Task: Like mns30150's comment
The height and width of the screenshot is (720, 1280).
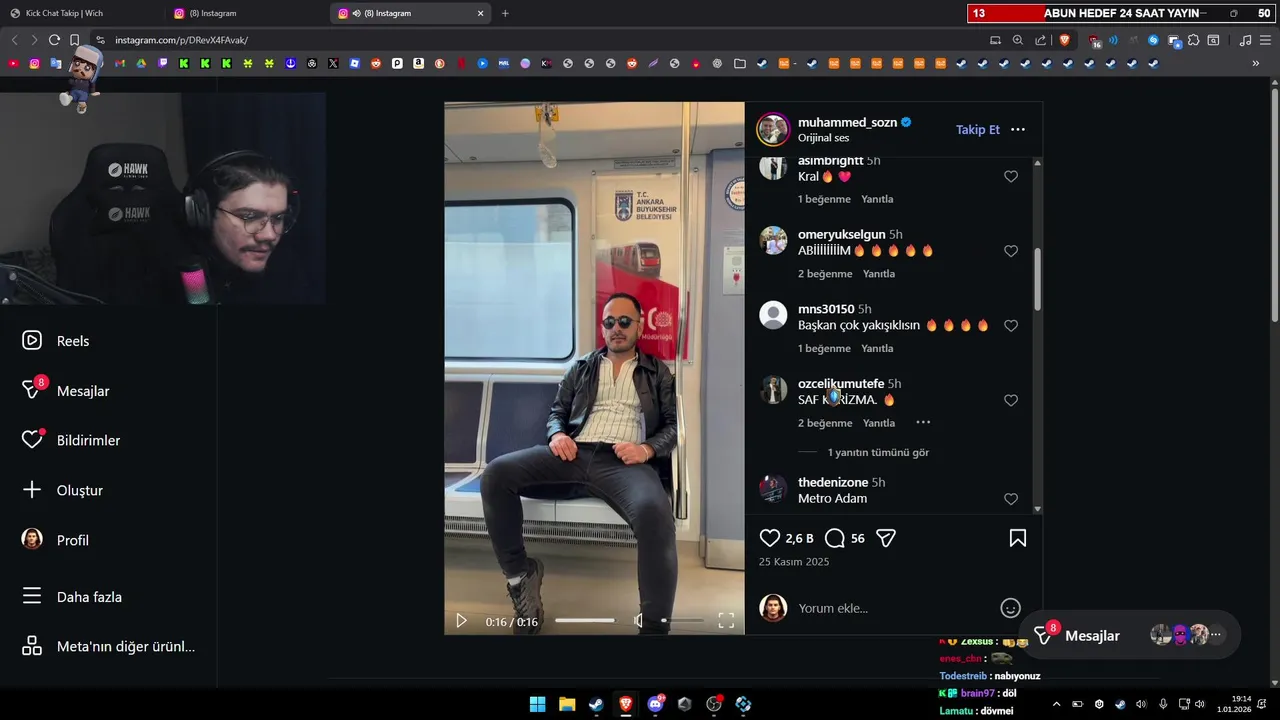Action: 1011,326
